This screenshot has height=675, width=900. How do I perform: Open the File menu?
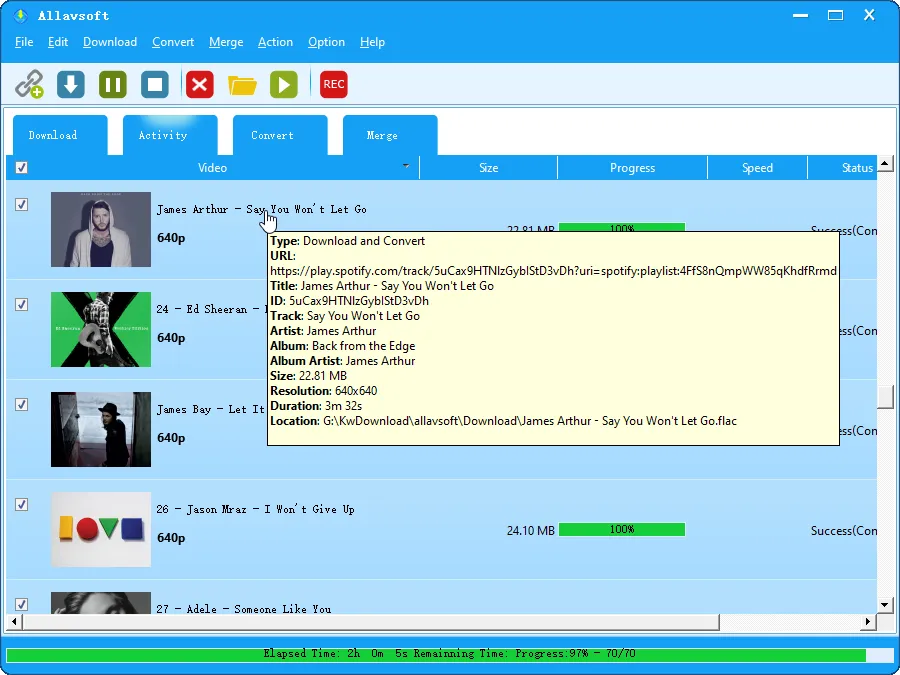(24, 42)
